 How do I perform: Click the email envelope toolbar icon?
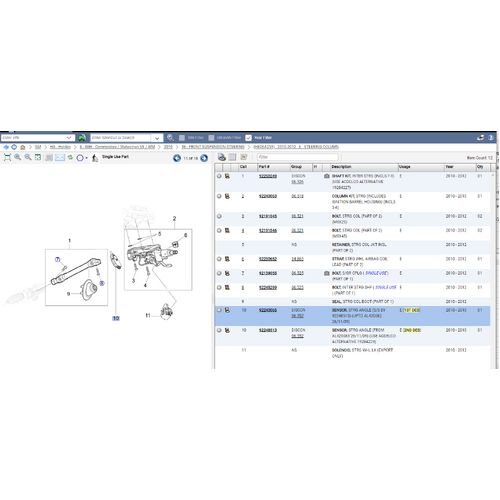point(60,157)
